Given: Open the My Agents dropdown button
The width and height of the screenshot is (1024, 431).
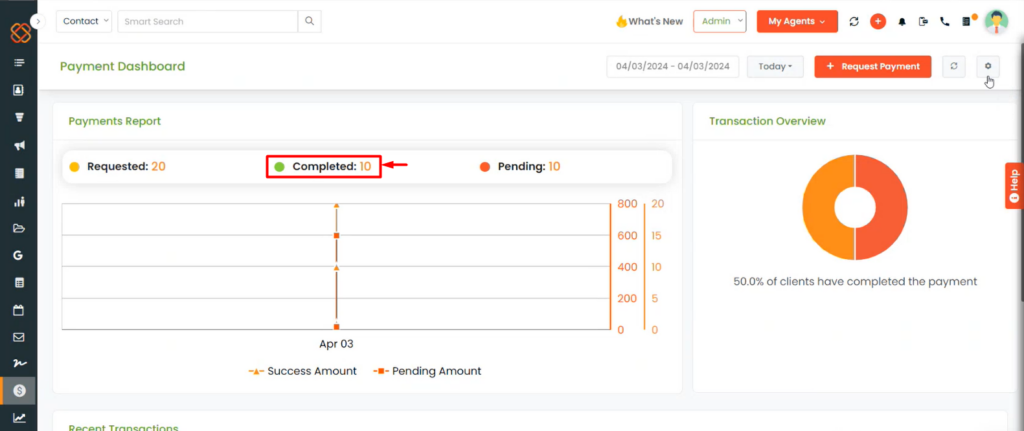Looking at the screenshot, I should [797, 21].
